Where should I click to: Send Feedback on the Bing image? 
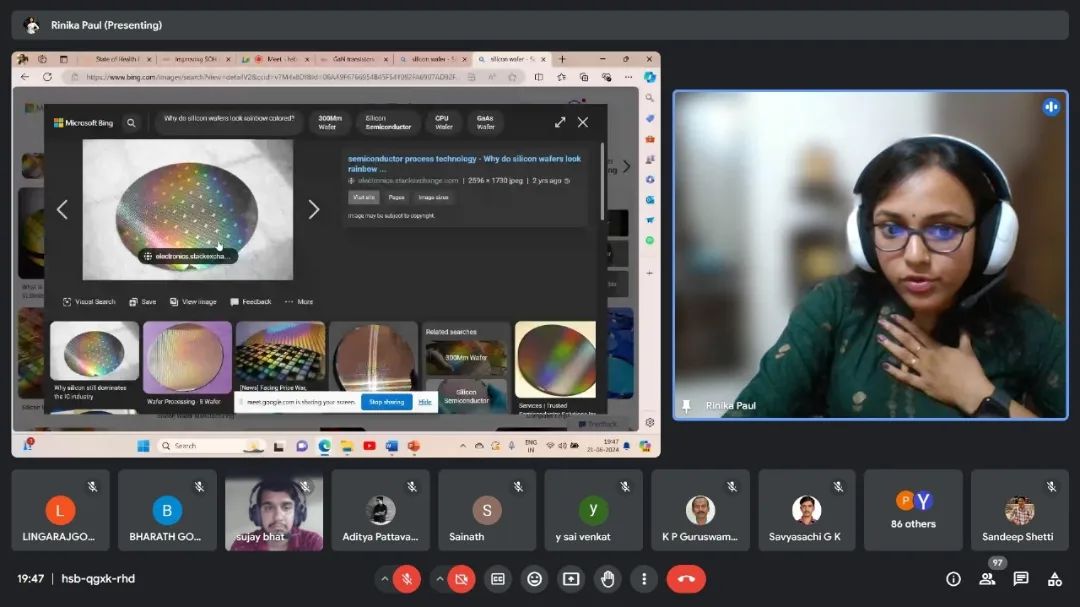(x=251, y=302)
